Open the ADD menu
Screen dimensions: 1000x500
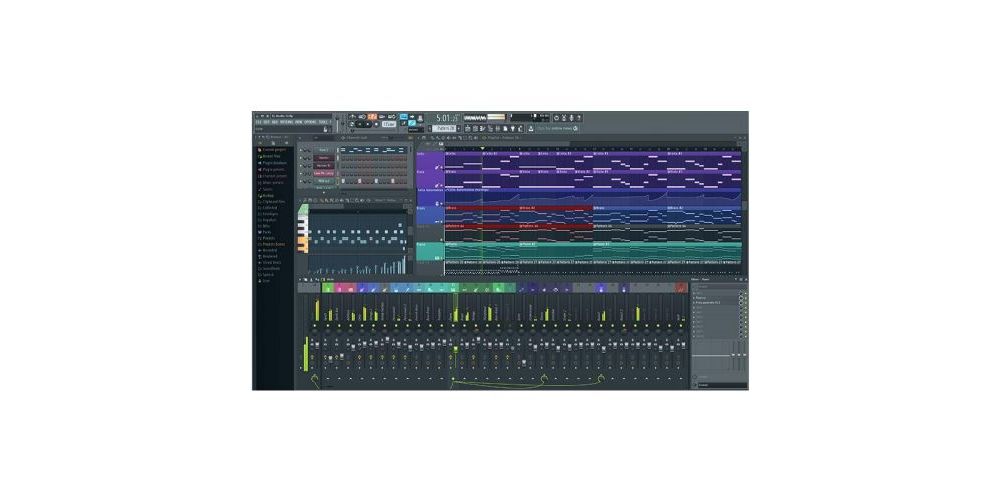(x=274, y=122)
